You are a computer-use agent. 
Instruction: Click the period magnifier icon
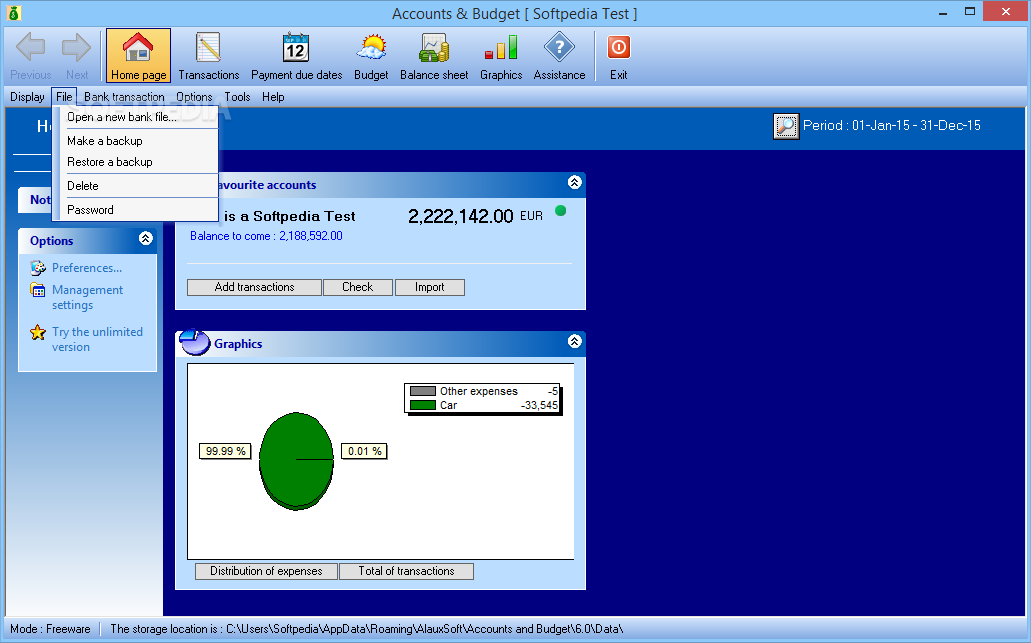[786, 126]
